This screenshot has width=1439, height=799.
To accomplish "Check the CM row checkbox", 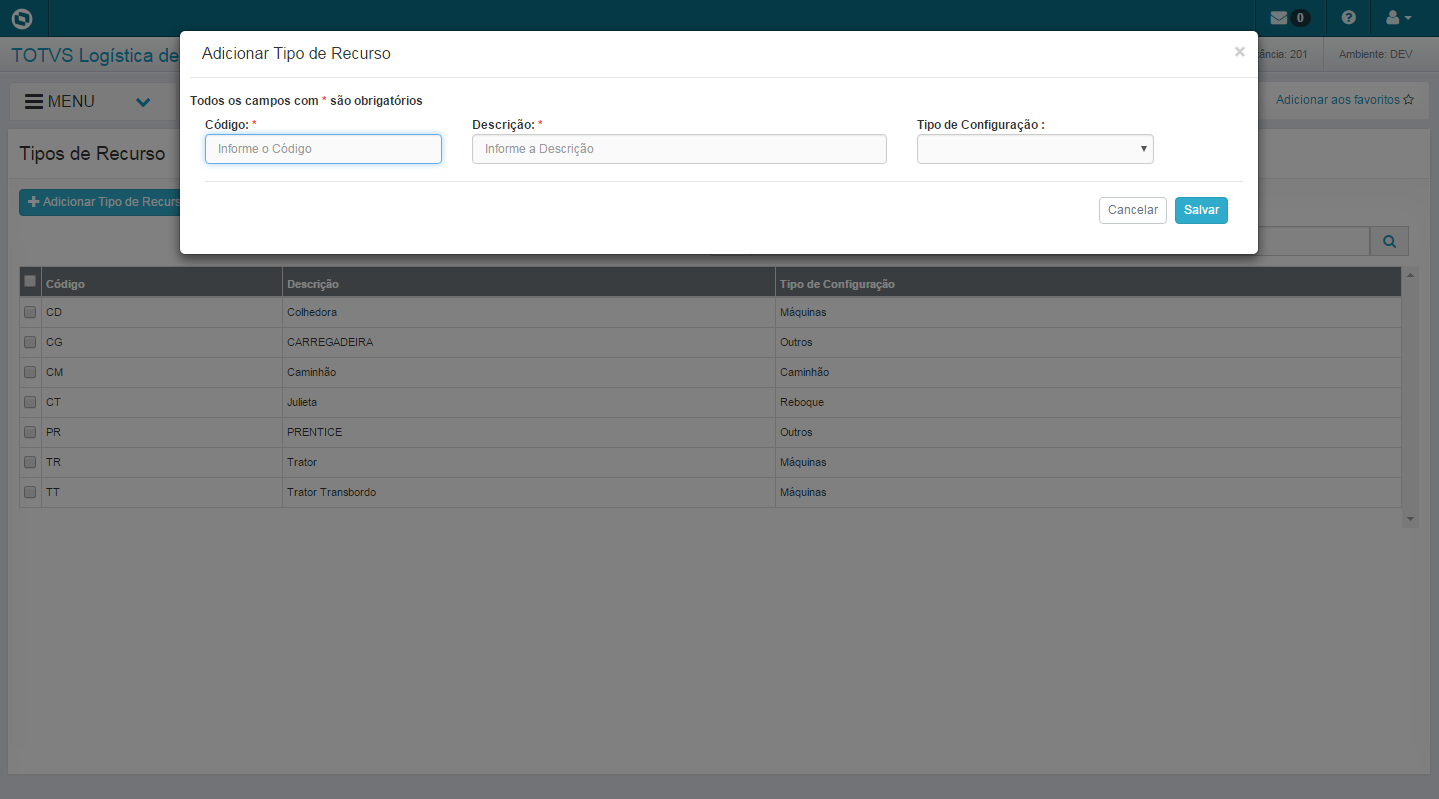I will click(30, 372).
